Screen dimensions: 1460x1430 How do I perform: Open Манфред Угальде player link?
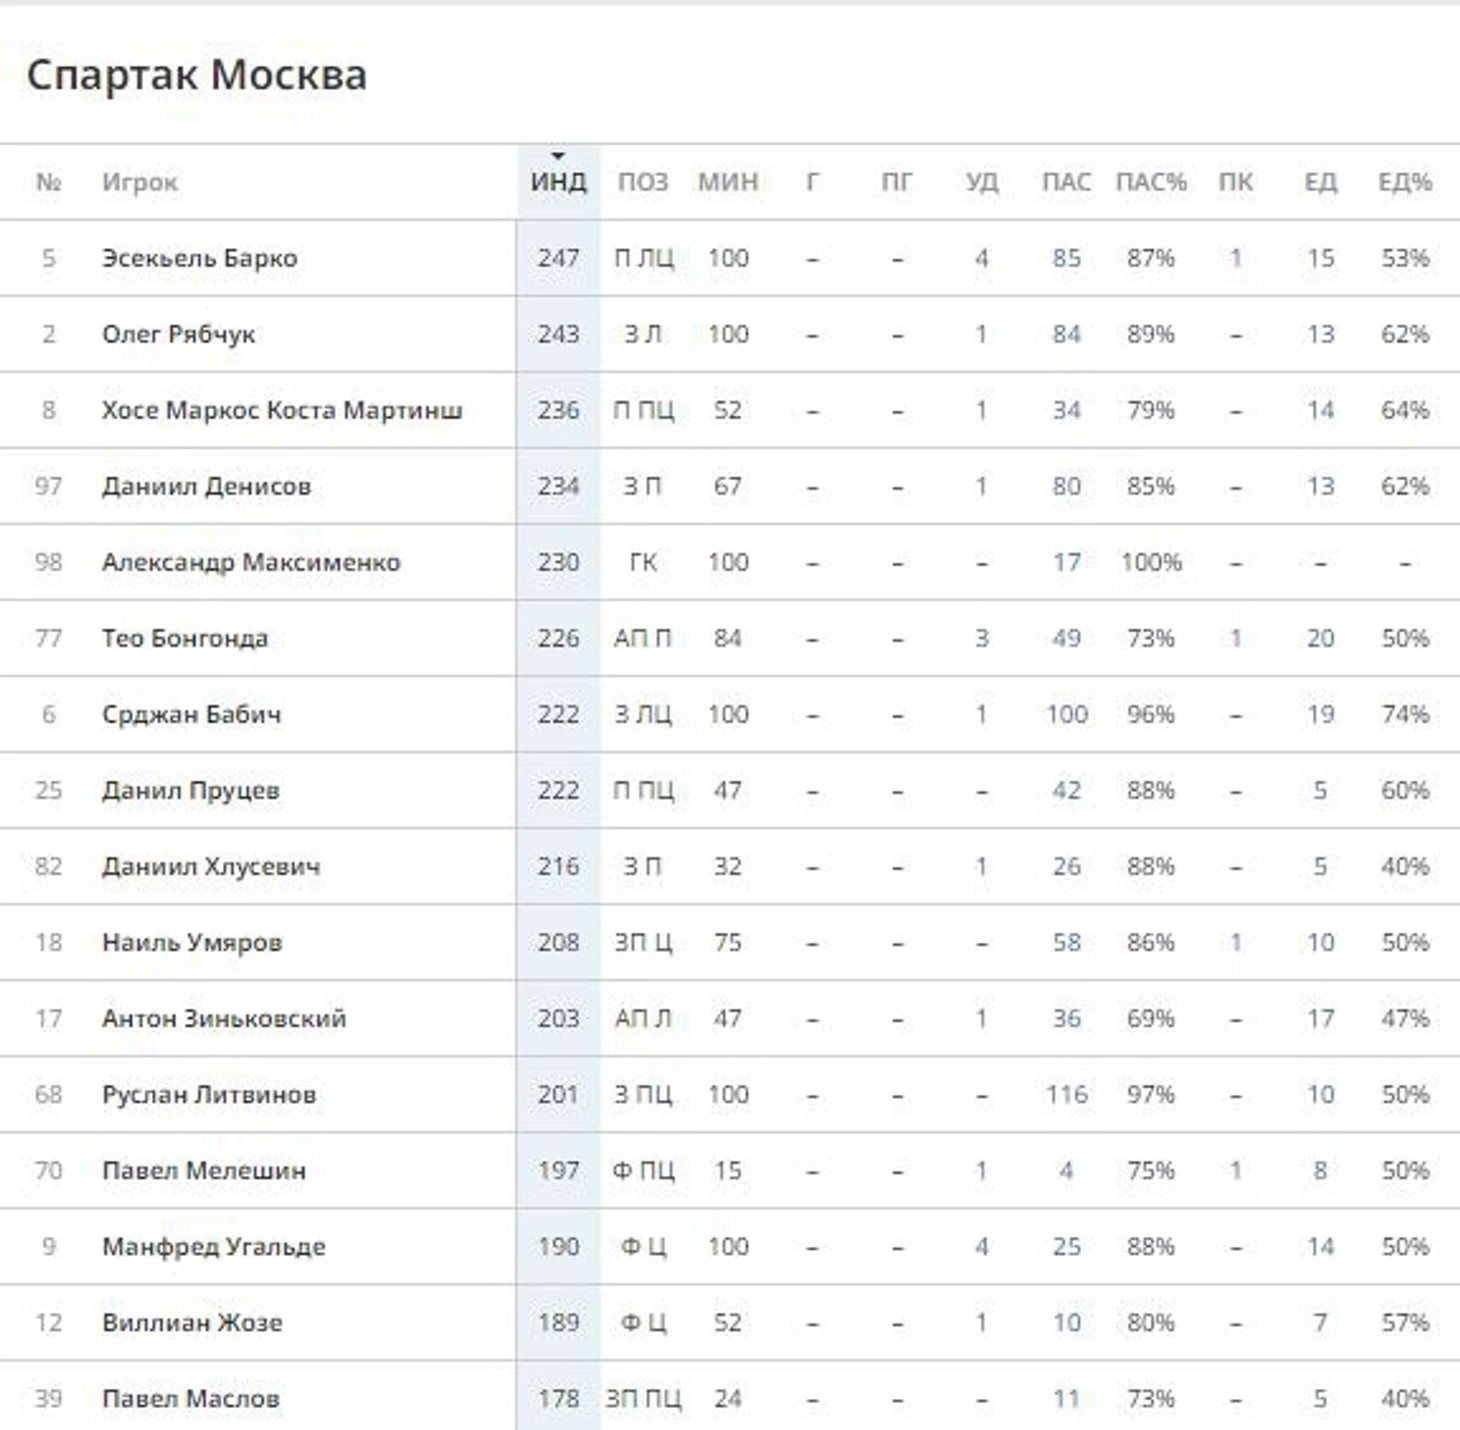213,1246
